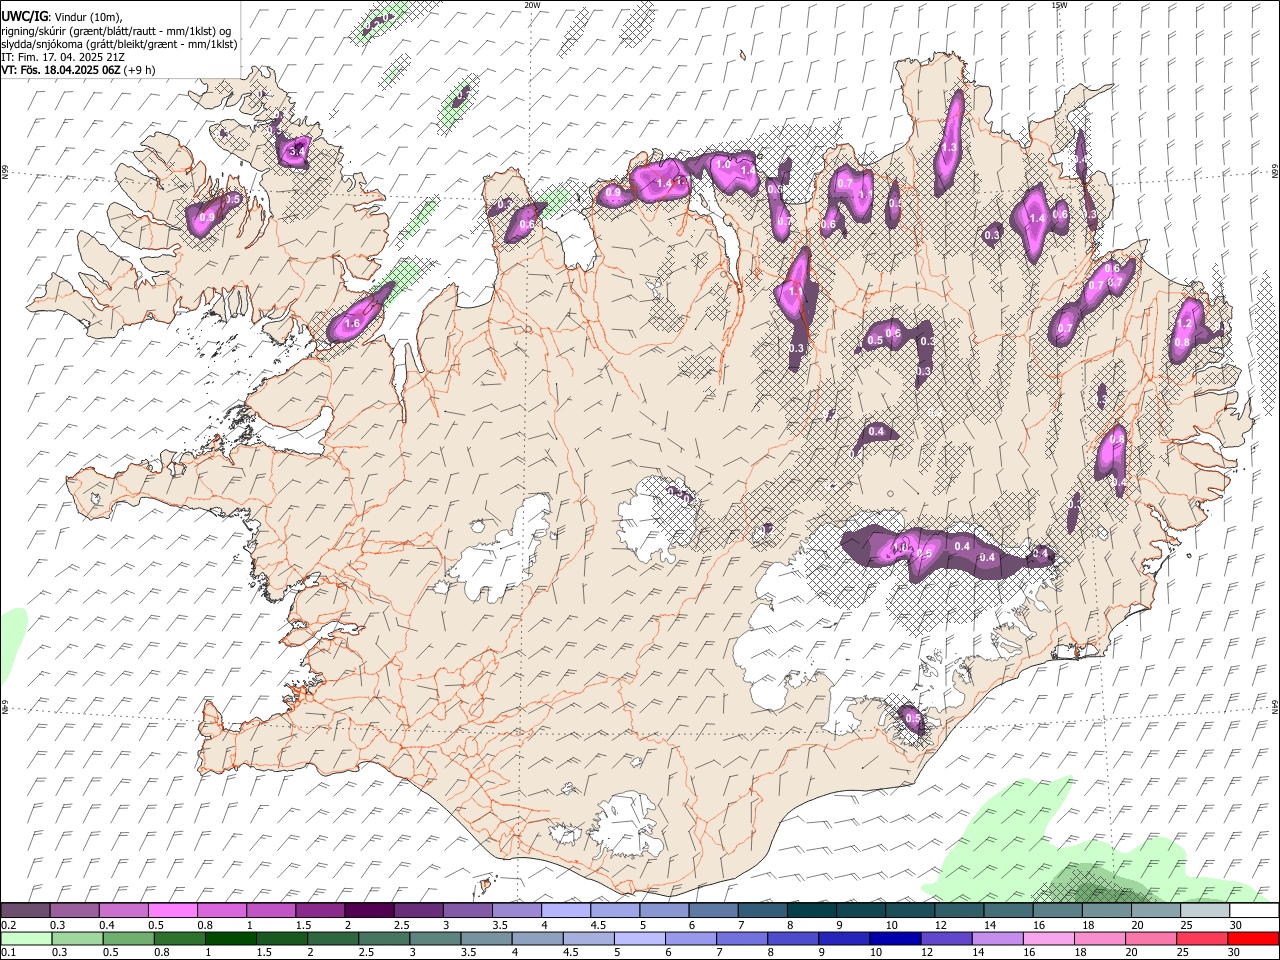
Task: Pick the red bottom-row swatch after 30
Action: click(1254, 939)
